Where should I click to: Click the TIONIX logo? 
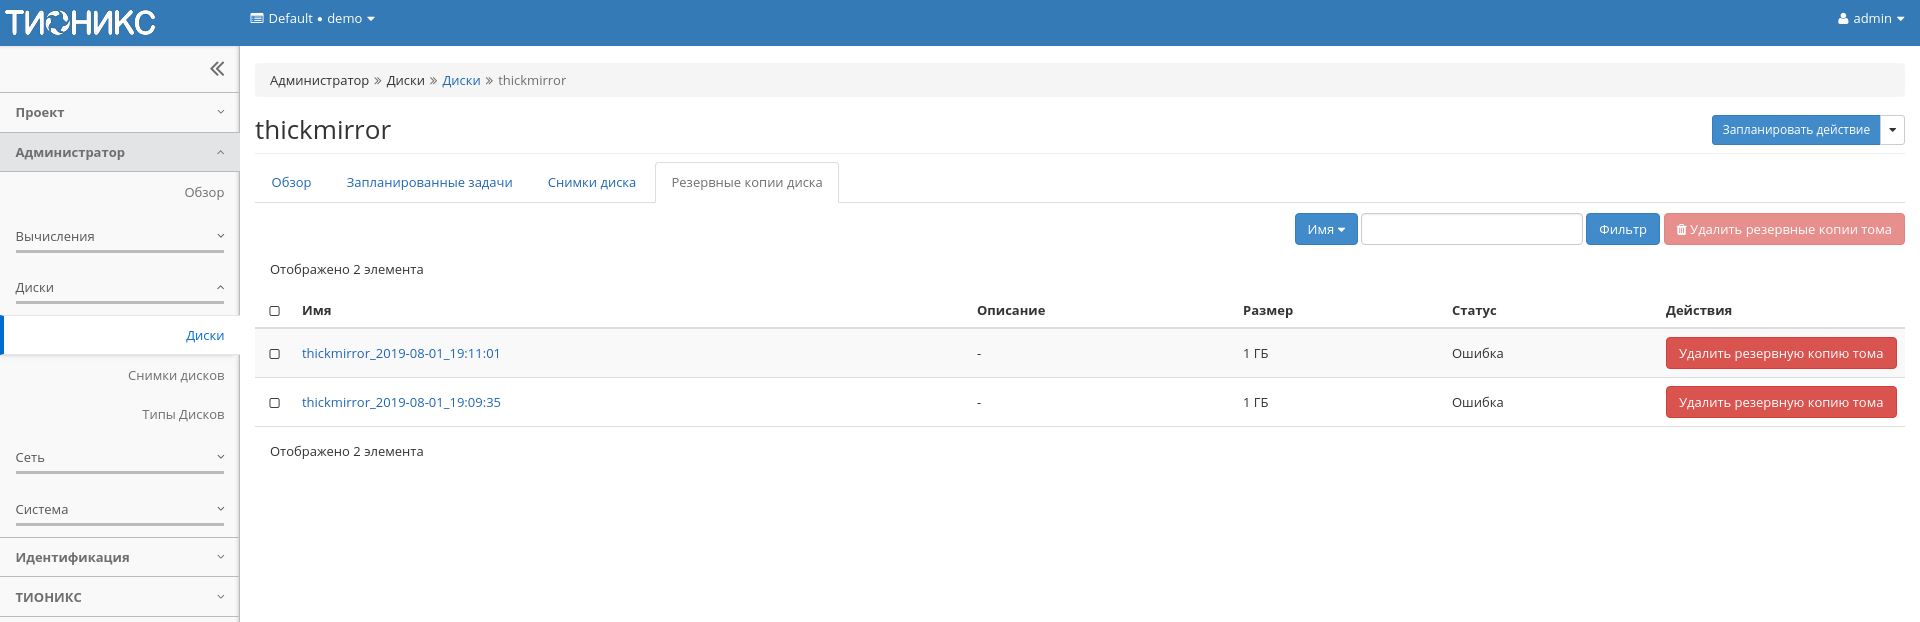coord(81,22)
